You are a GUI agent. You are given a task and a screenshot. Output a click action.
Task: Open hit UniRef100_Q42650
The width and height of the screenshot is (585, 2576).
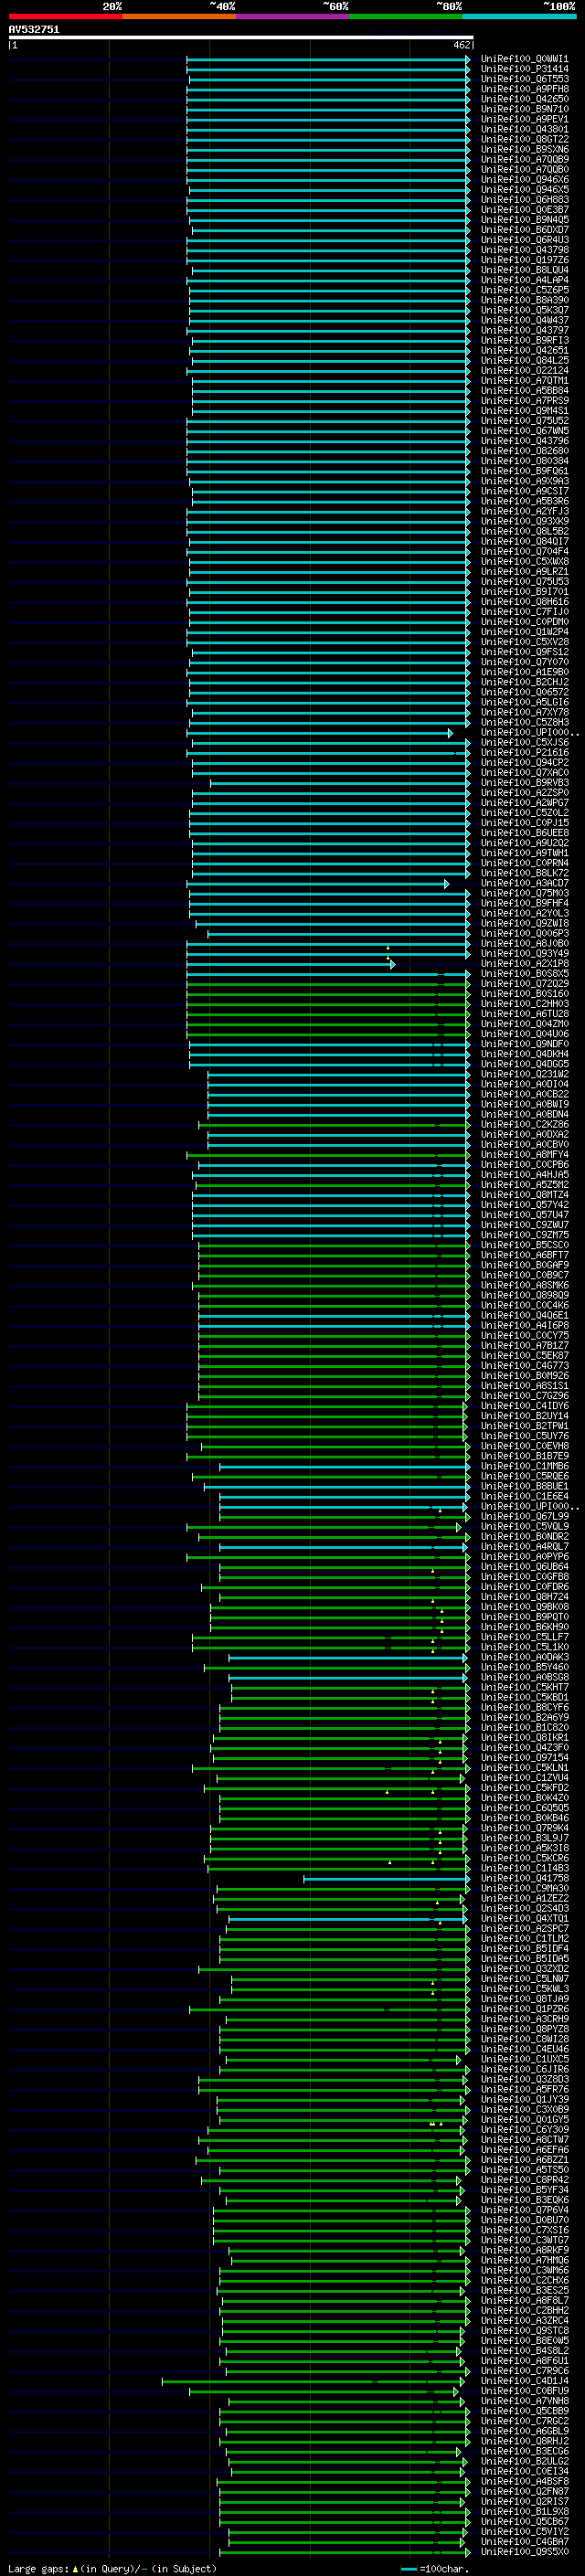point(524,99)
